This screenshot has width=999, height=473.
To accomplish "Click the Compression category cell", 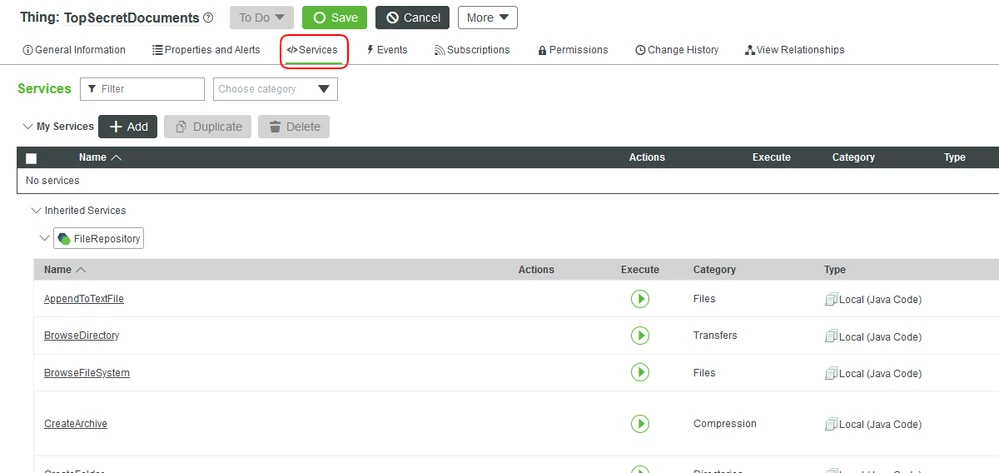I will 725,423.
